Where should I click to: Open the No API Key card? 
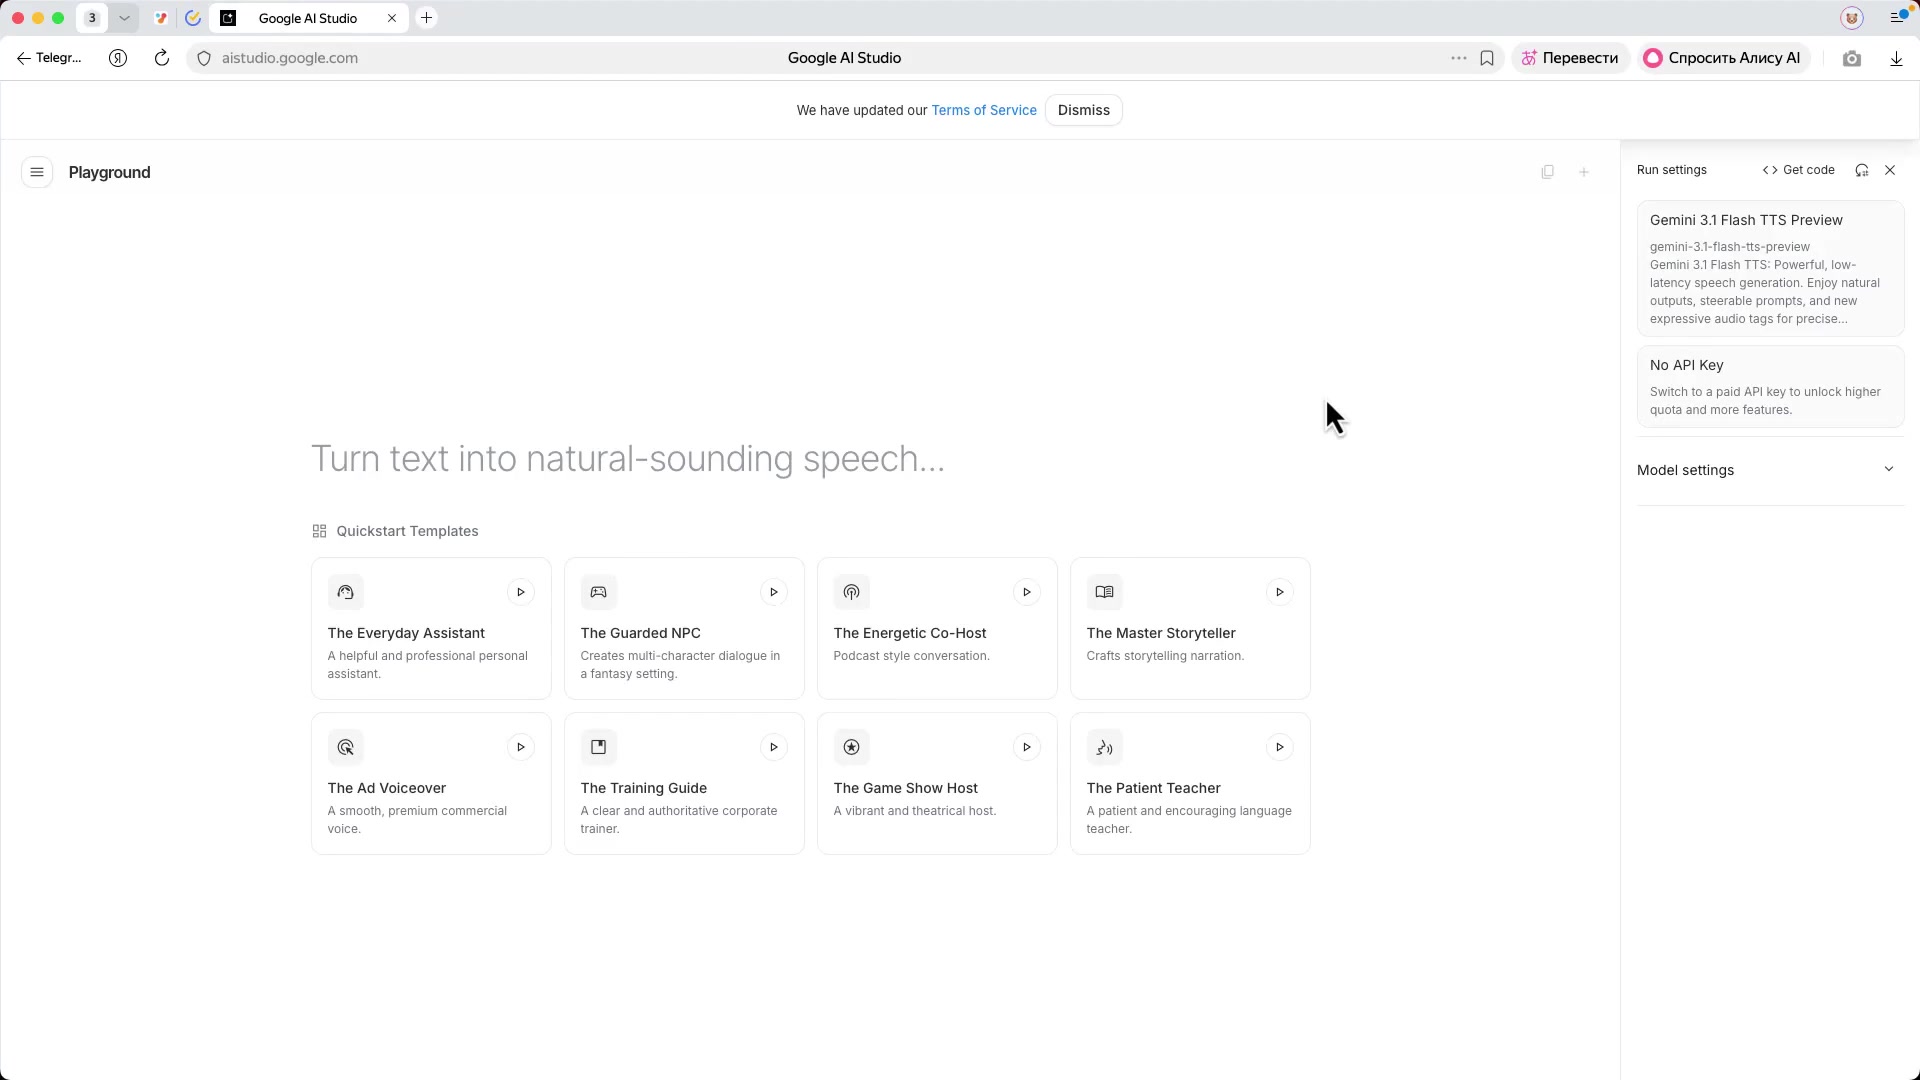[1770, 386]
